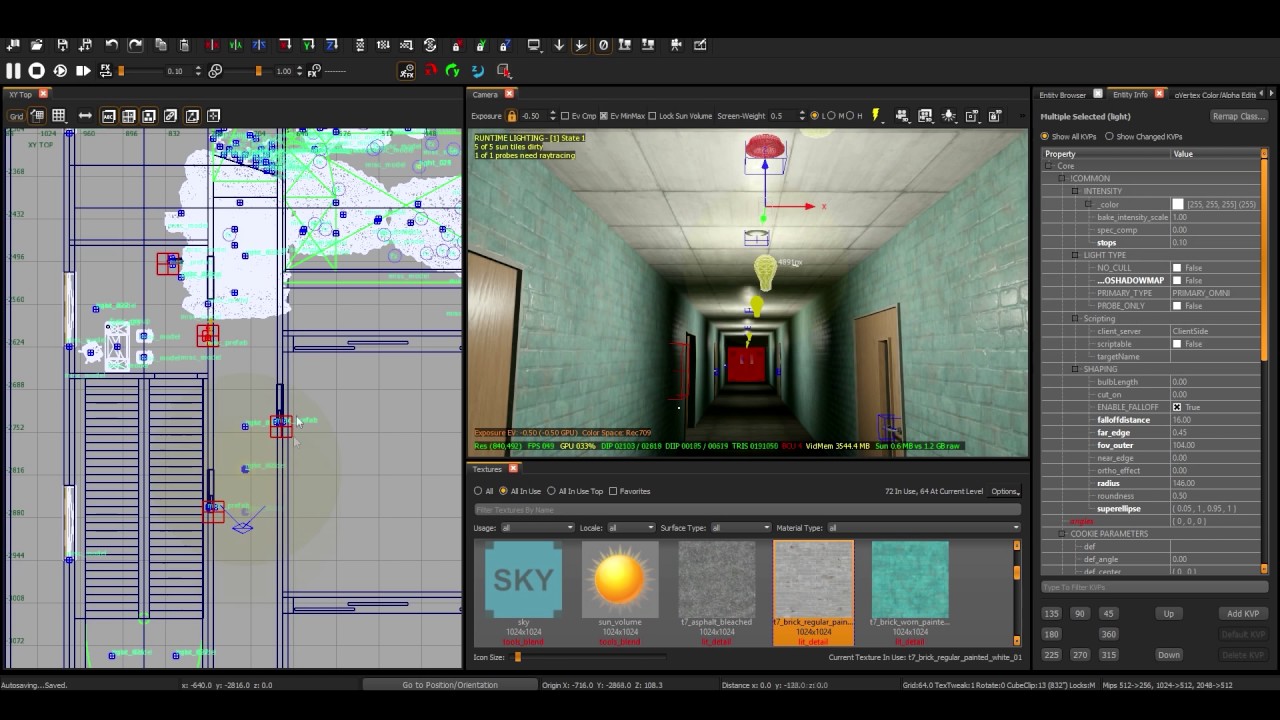This screenshot has width=1280, height=720.
Task: Select the L radio button in Camera toolbar
Action: (x=814, y=116)
